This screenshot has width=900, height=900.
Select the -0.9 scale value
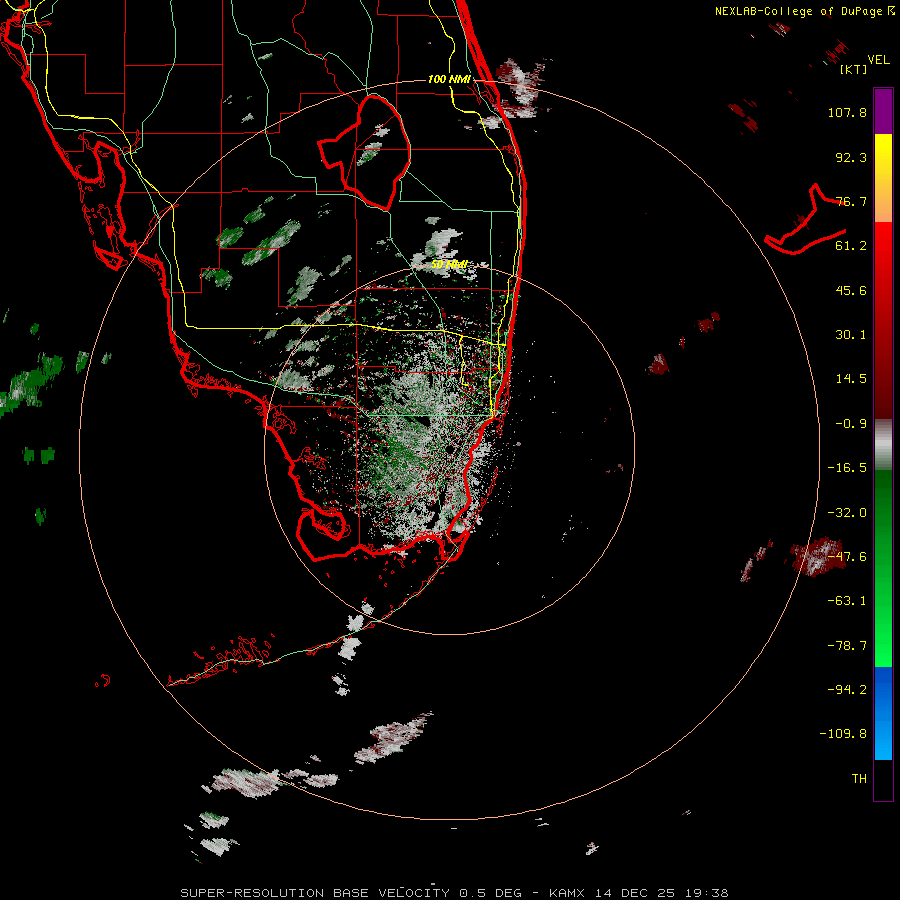[x=851, y=424]
